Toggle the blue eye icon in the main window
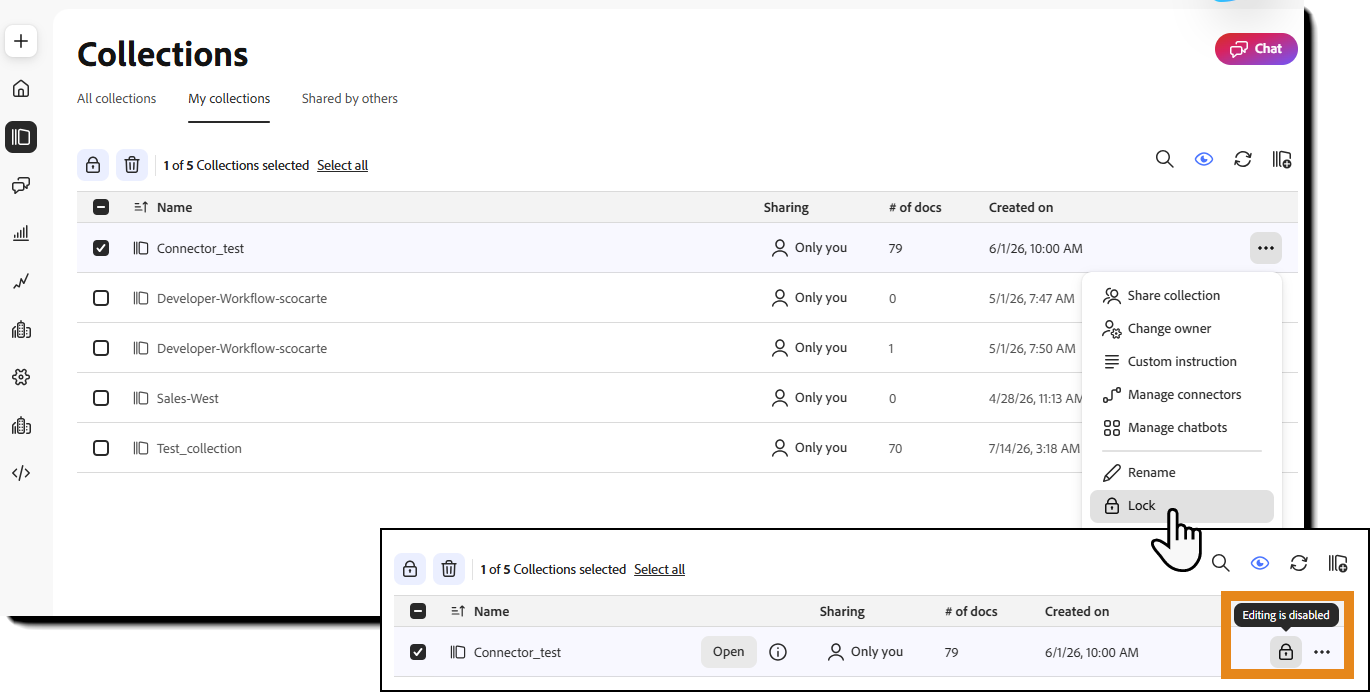 click(1204, 159)
